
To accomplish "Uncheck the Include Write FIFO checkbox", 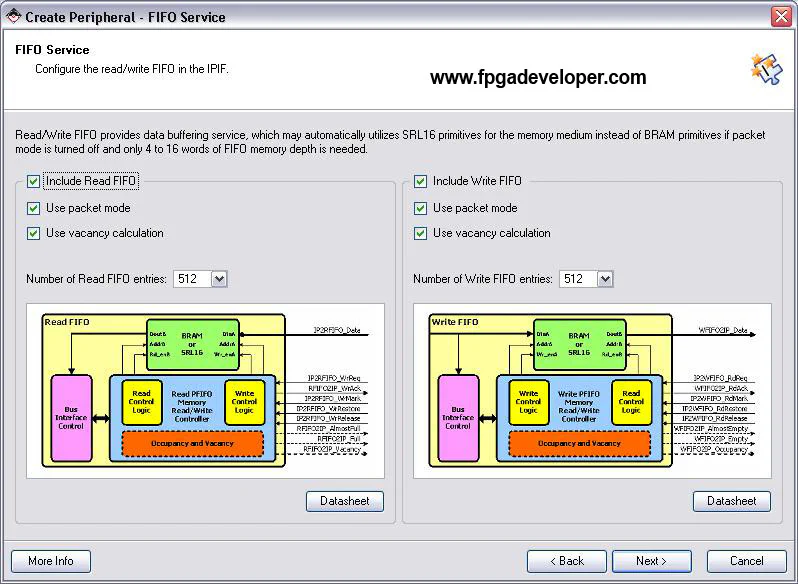I will point(421,182).
